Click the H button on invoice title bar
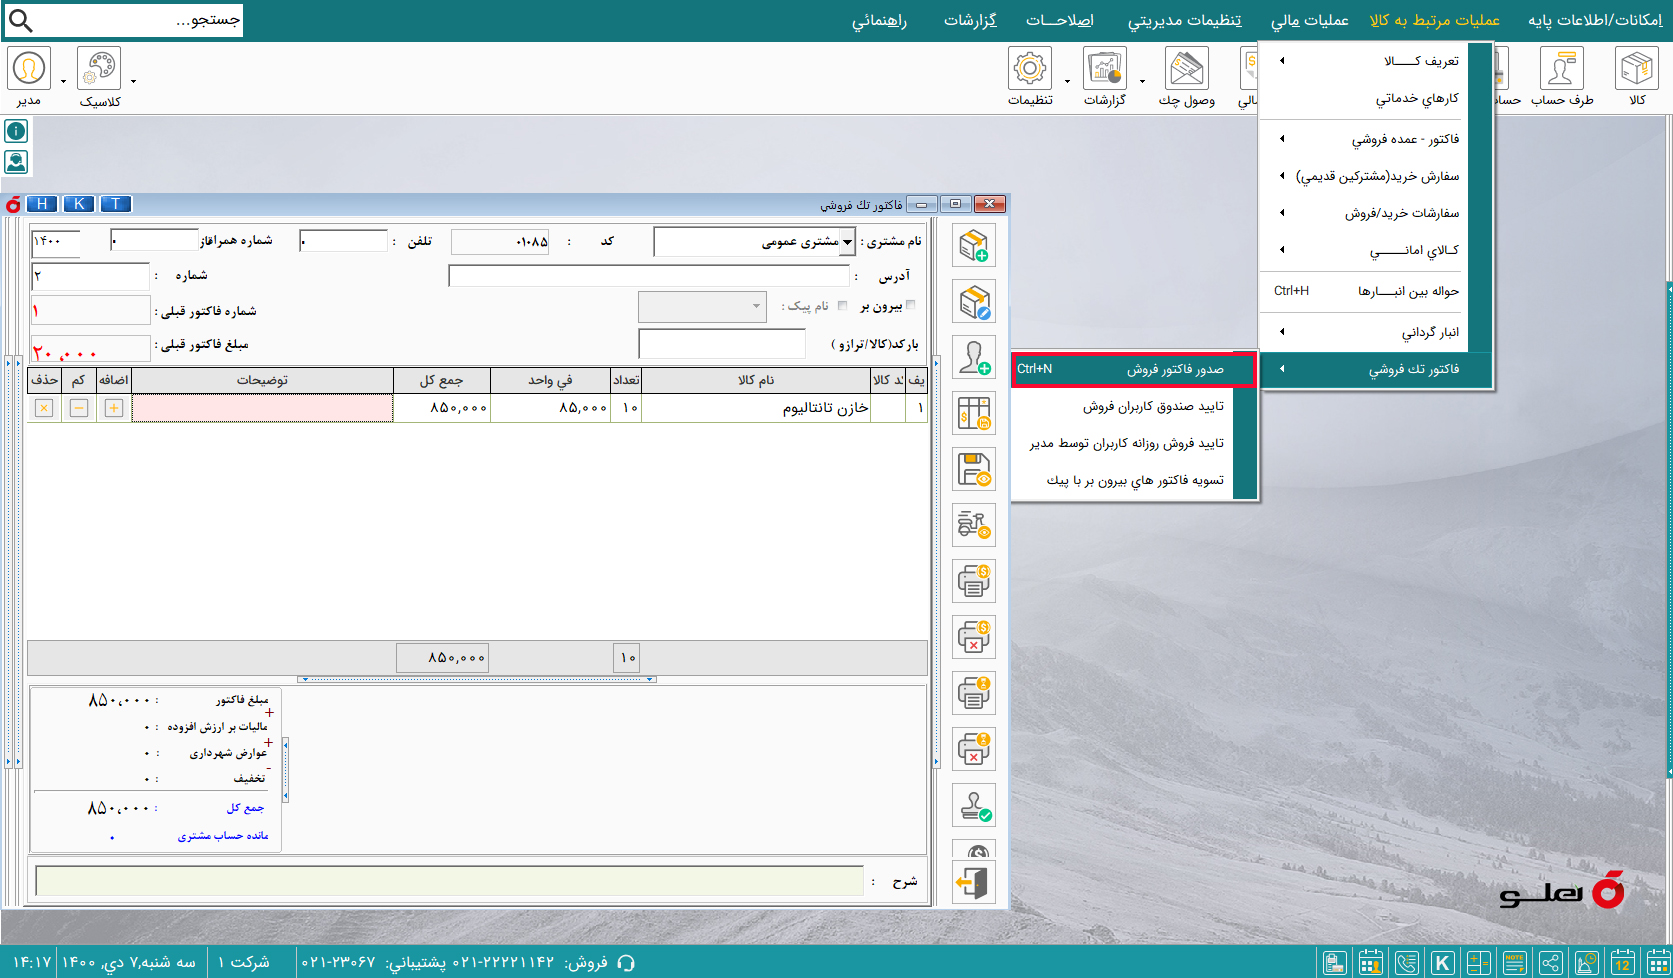This screenshot has width=1673, height=978. click(x=42, y=204)
